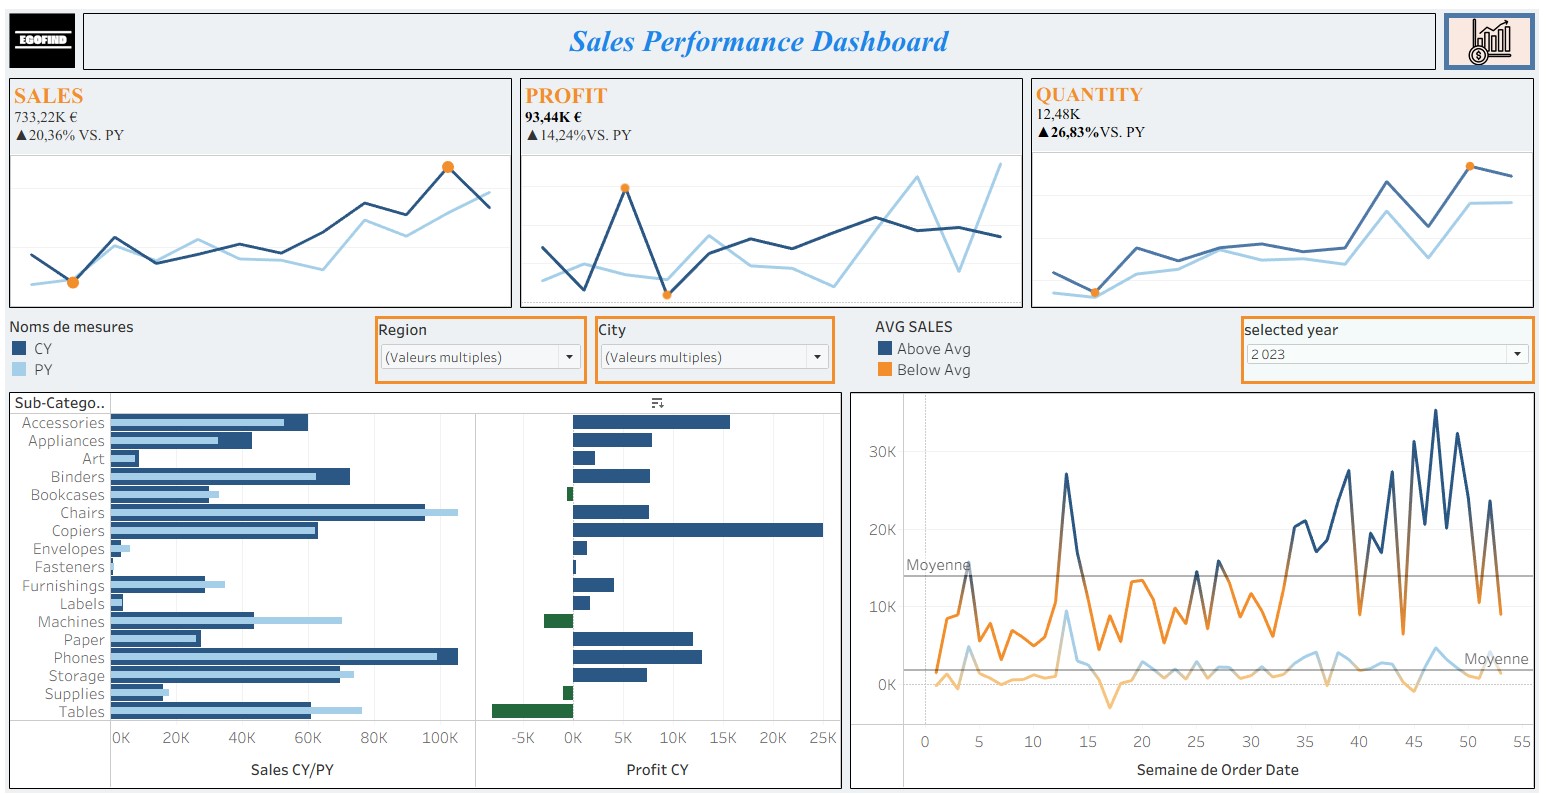Viewport: 1546px width, 795px height.
Task: Click the Accessories profit bar
Action: click(651, 422)
